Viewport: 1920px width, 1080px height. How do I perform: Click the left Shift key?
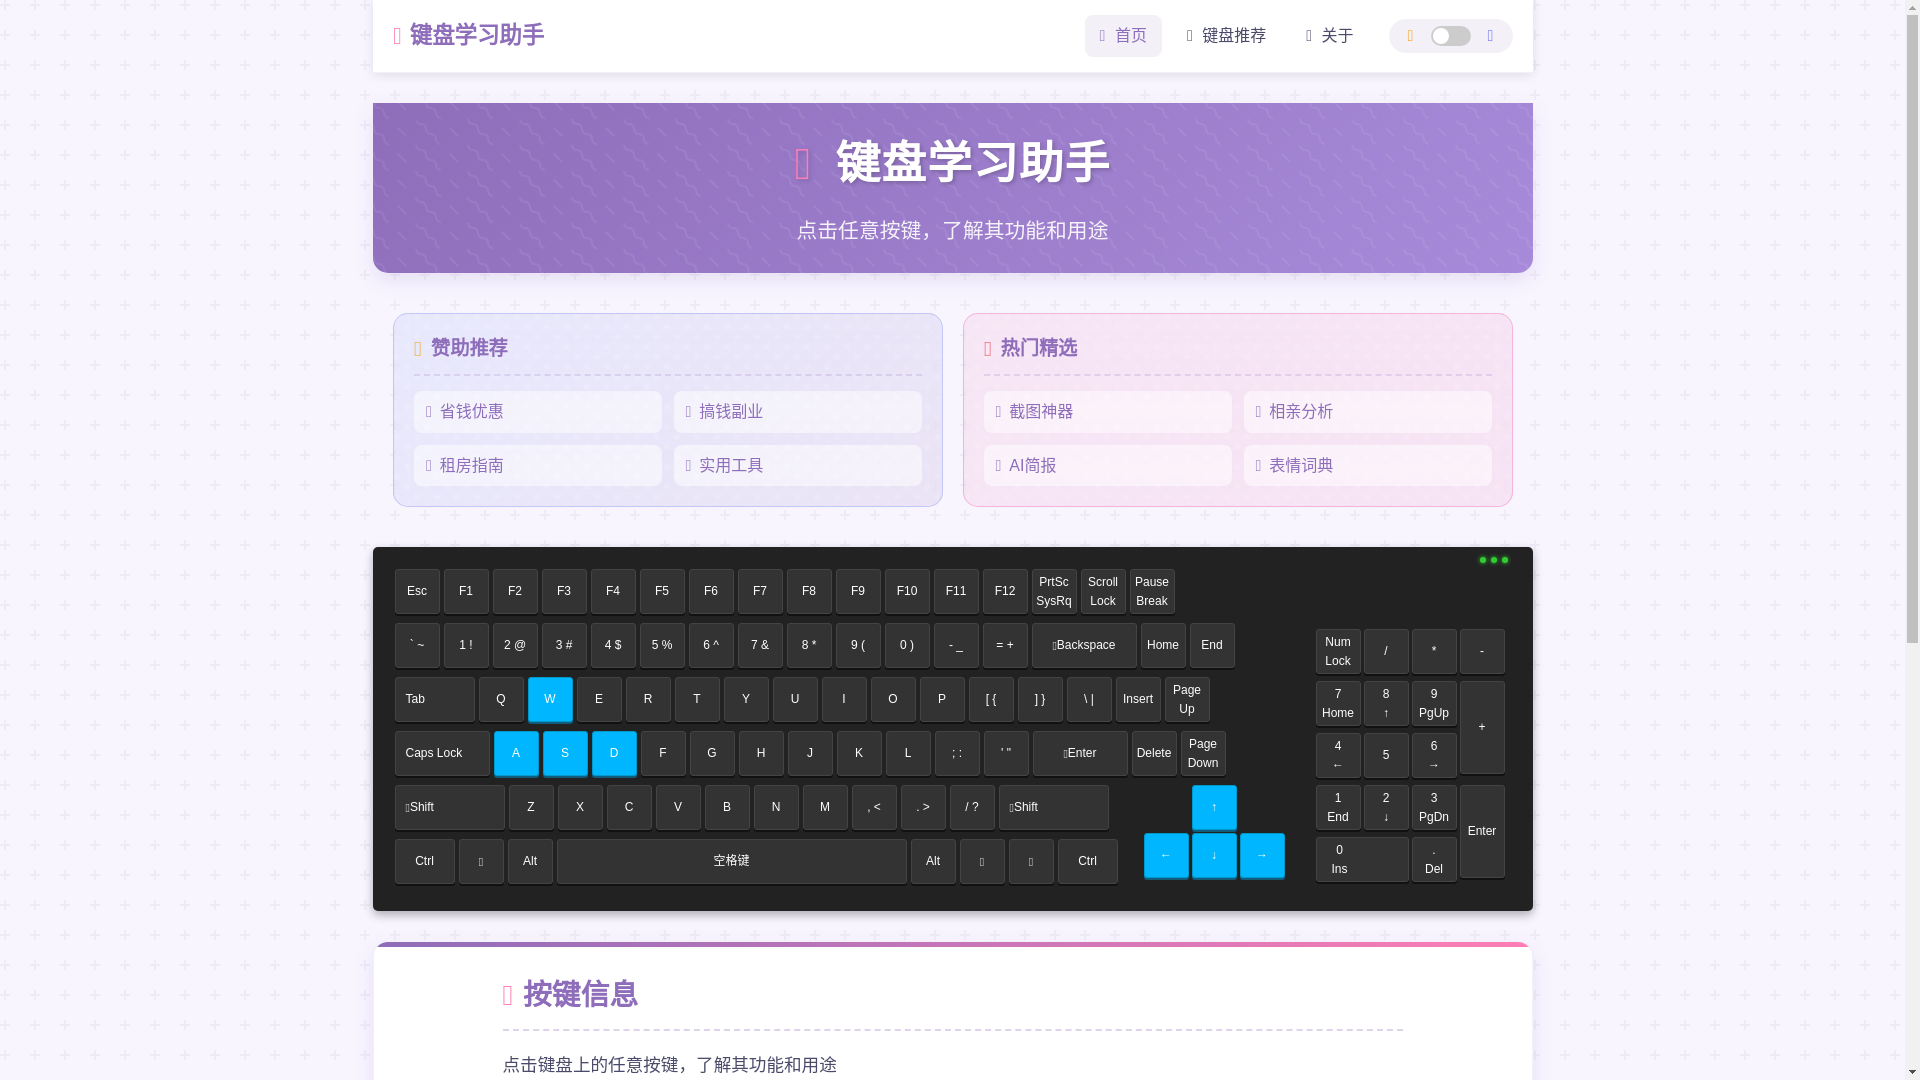point(450,807)
